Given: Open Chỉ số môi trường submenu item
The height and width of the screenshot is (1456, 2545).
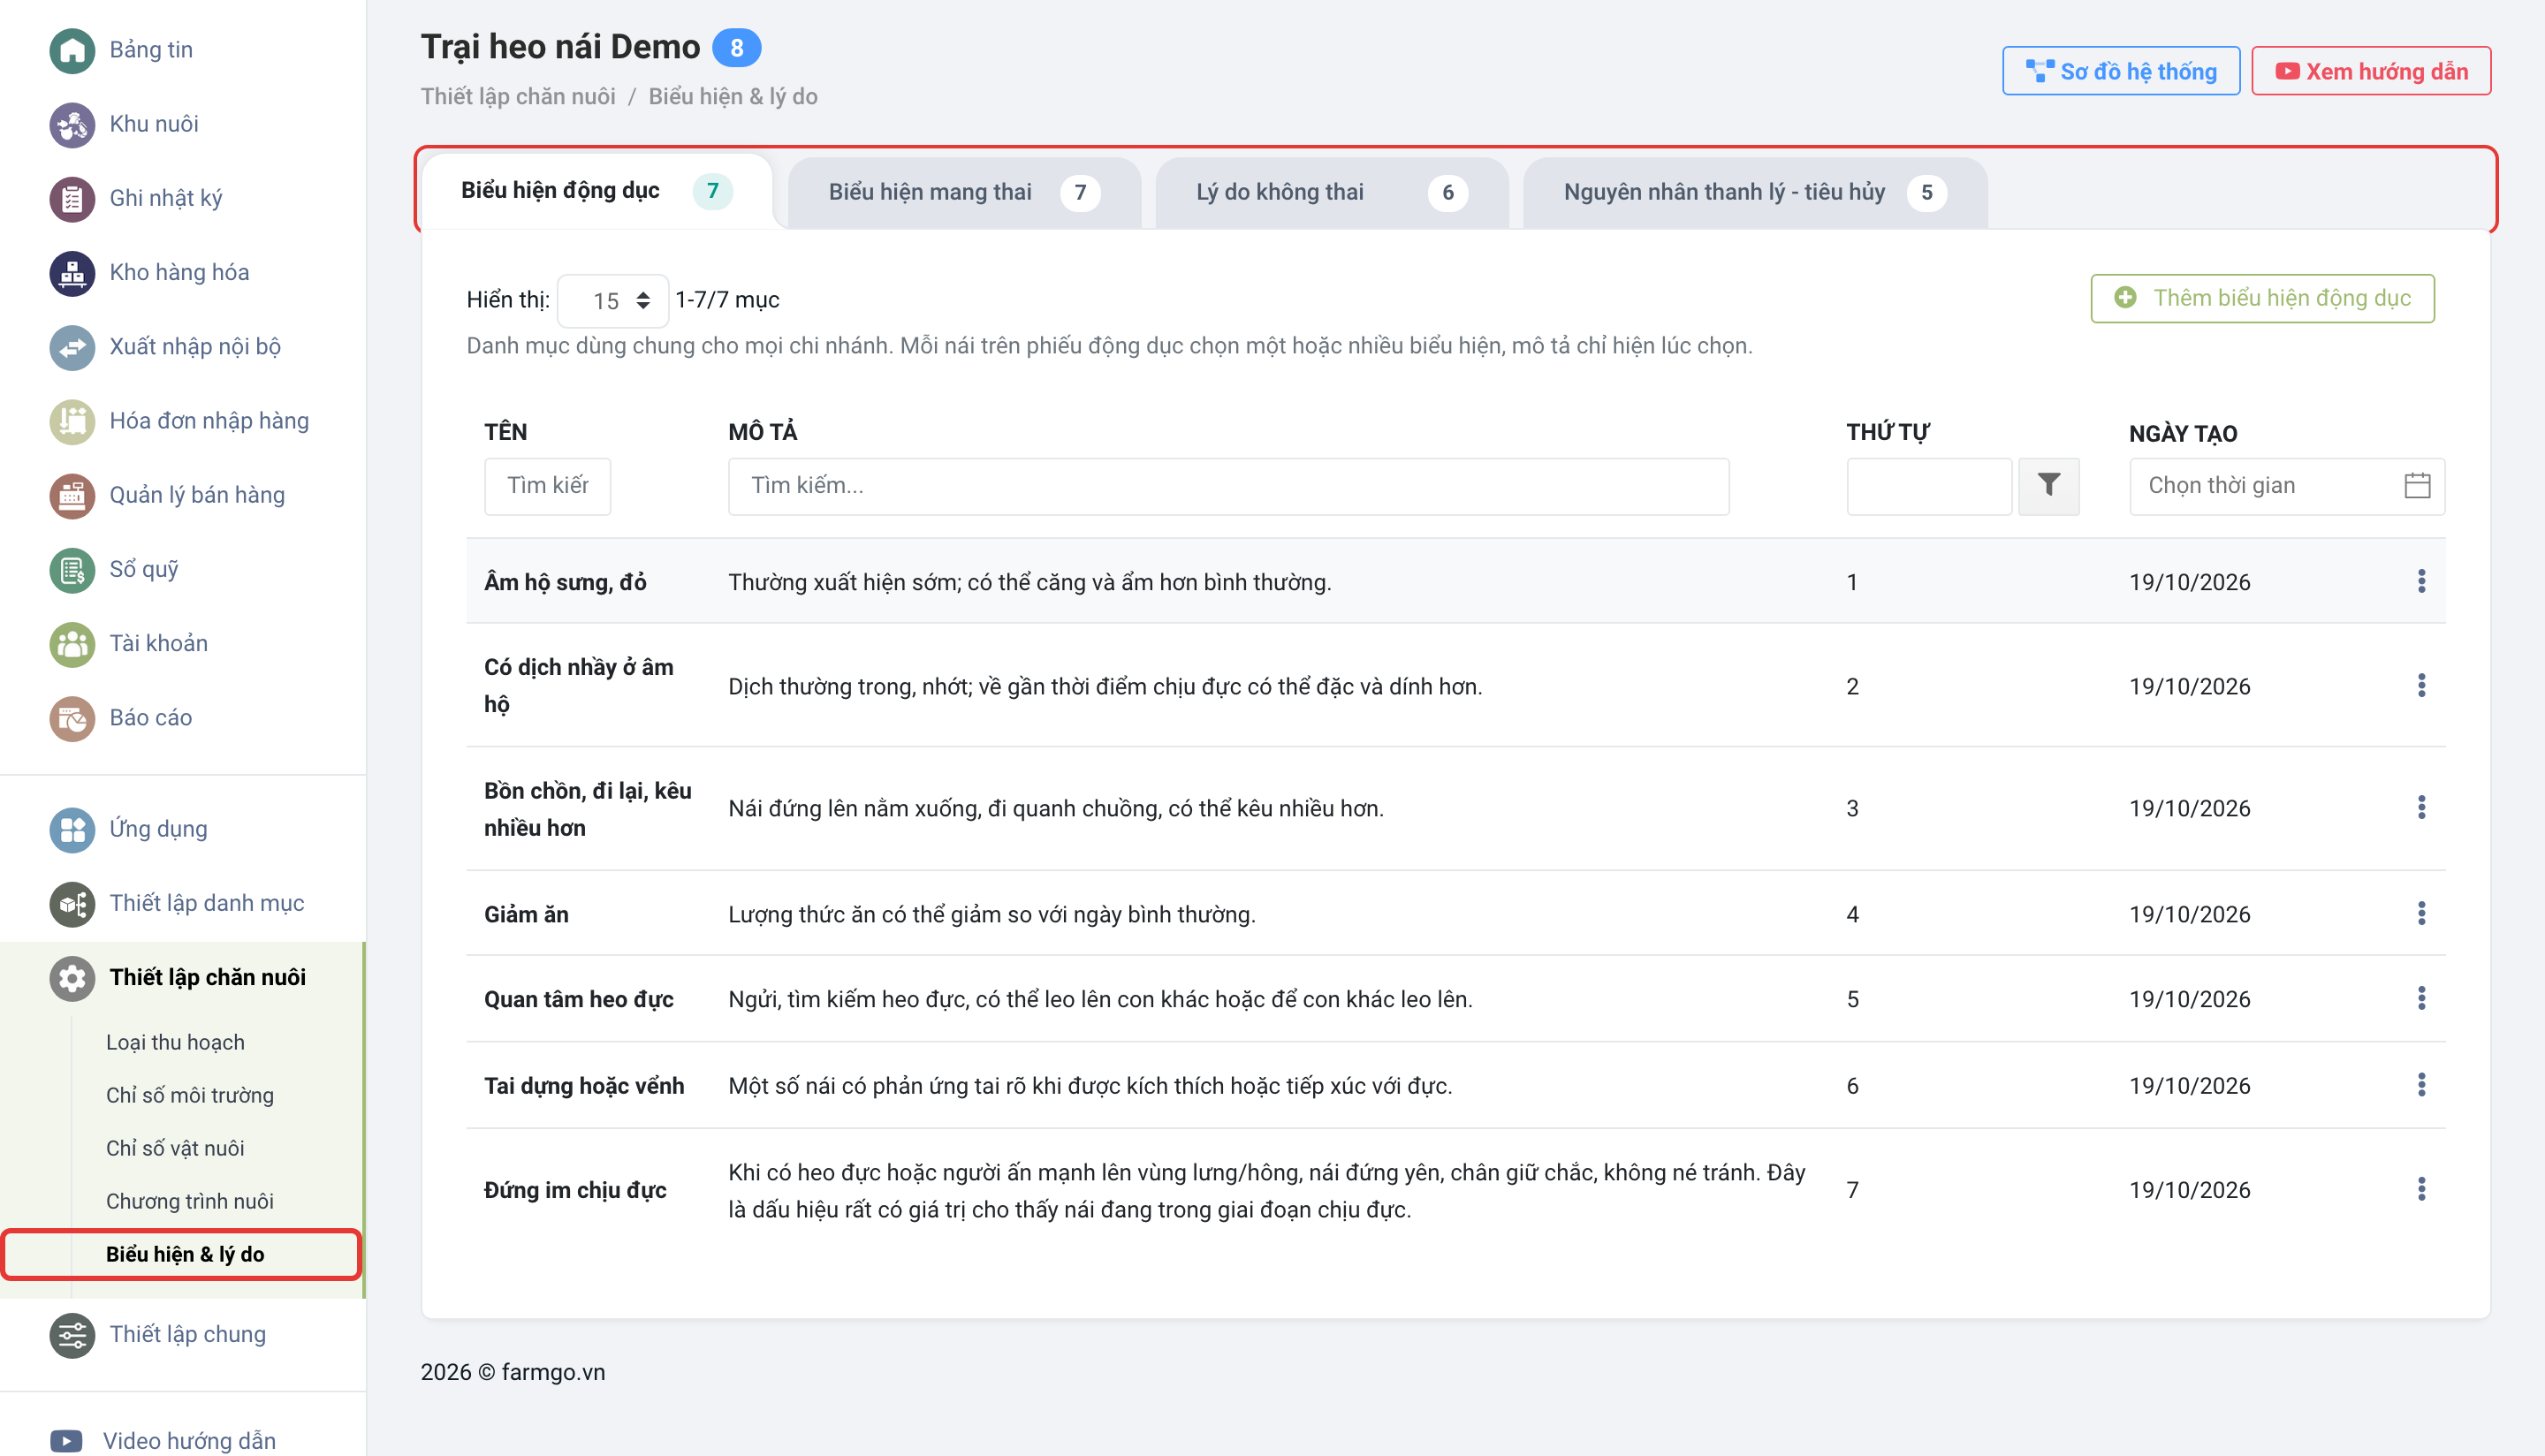Looking at the screenshot, I should 190,1095.
